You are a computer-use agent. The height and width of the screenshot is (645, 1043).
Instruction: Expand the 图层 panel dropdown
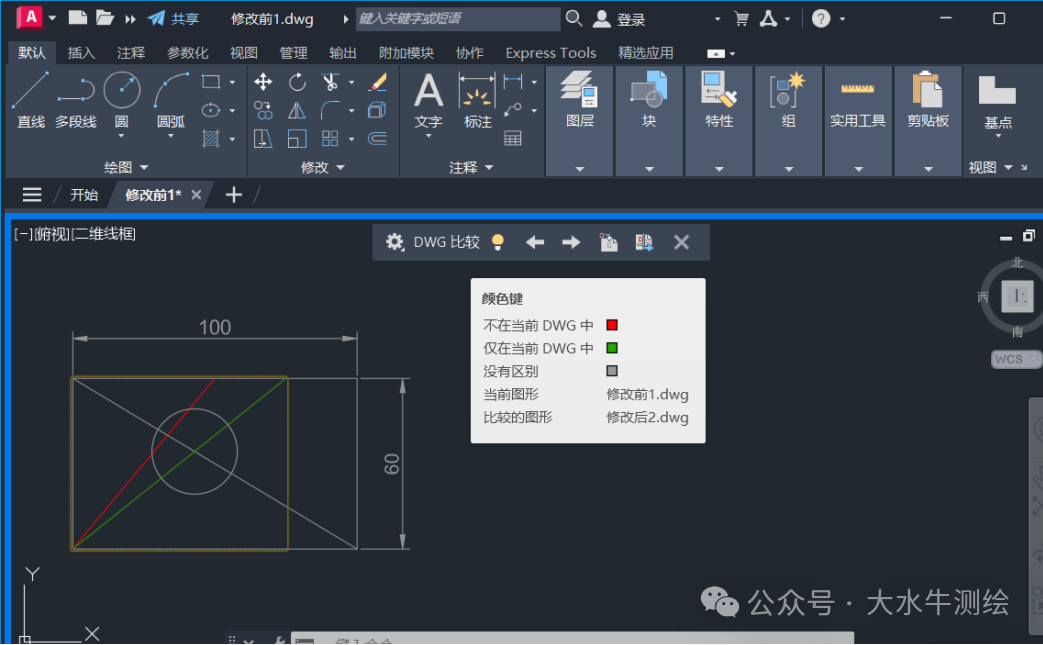point(579,170)
